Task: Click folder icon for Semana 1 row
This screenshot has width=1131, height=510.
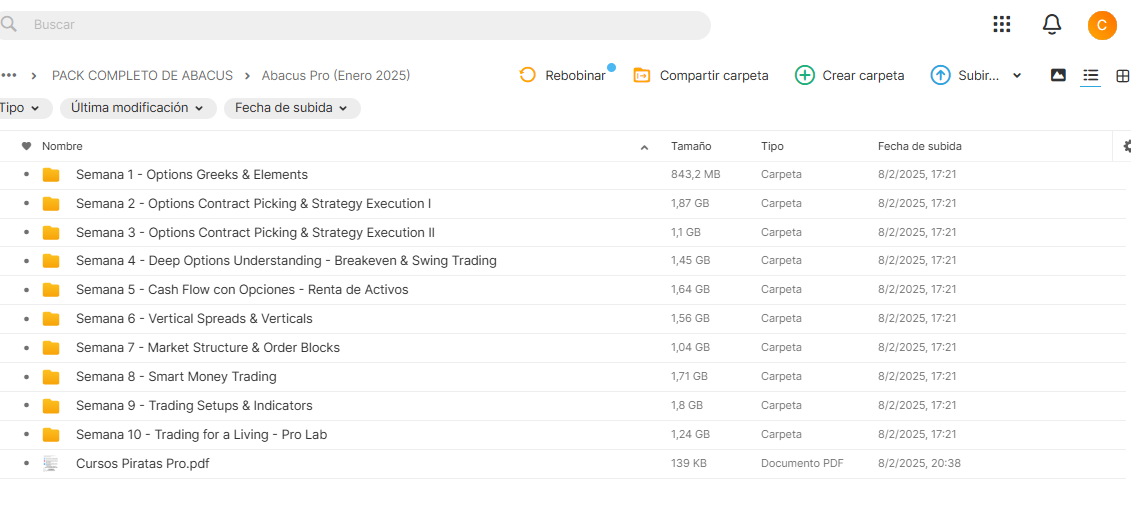Action: tap(50, 175)
